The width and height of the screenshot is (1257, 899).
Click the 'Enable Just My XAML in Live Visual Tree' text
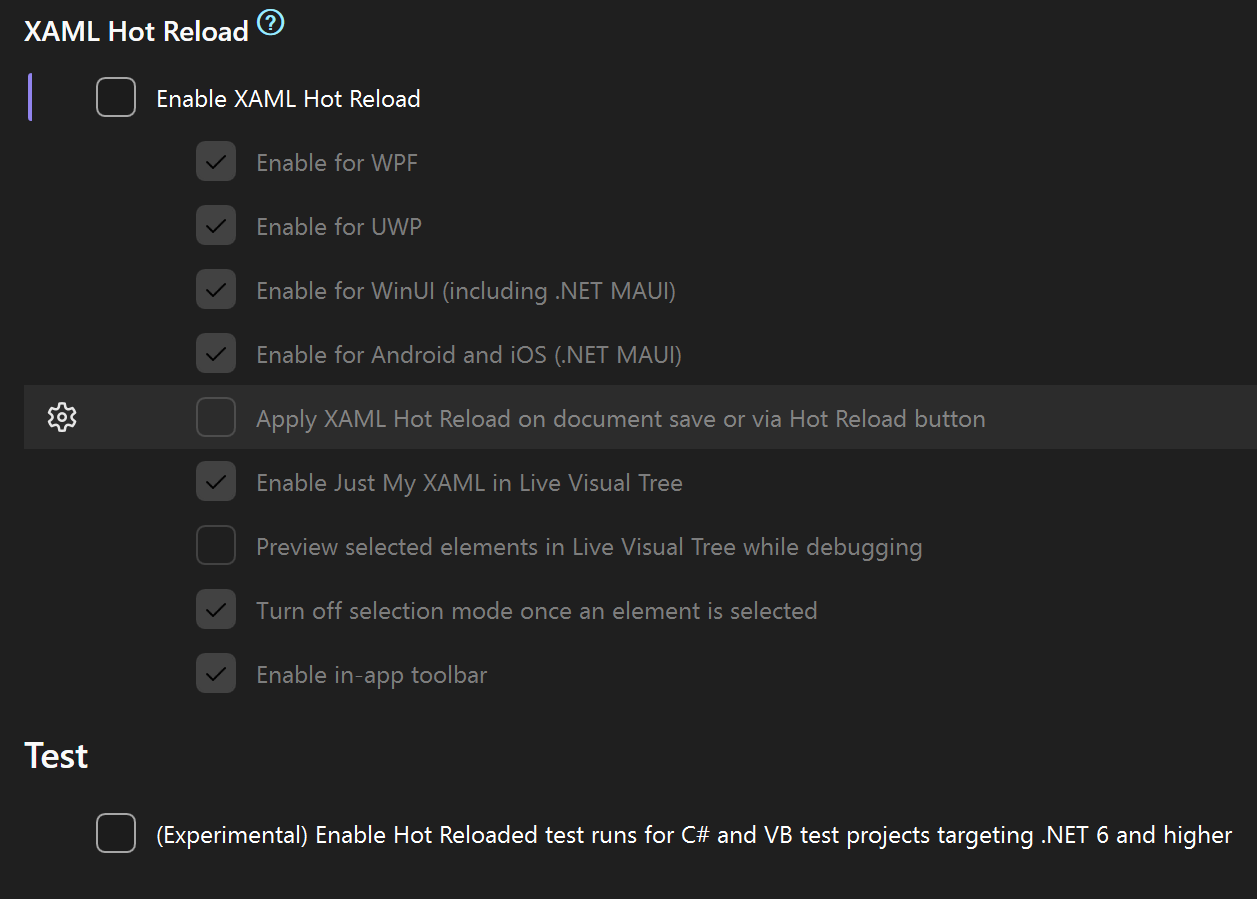(469, 483)
